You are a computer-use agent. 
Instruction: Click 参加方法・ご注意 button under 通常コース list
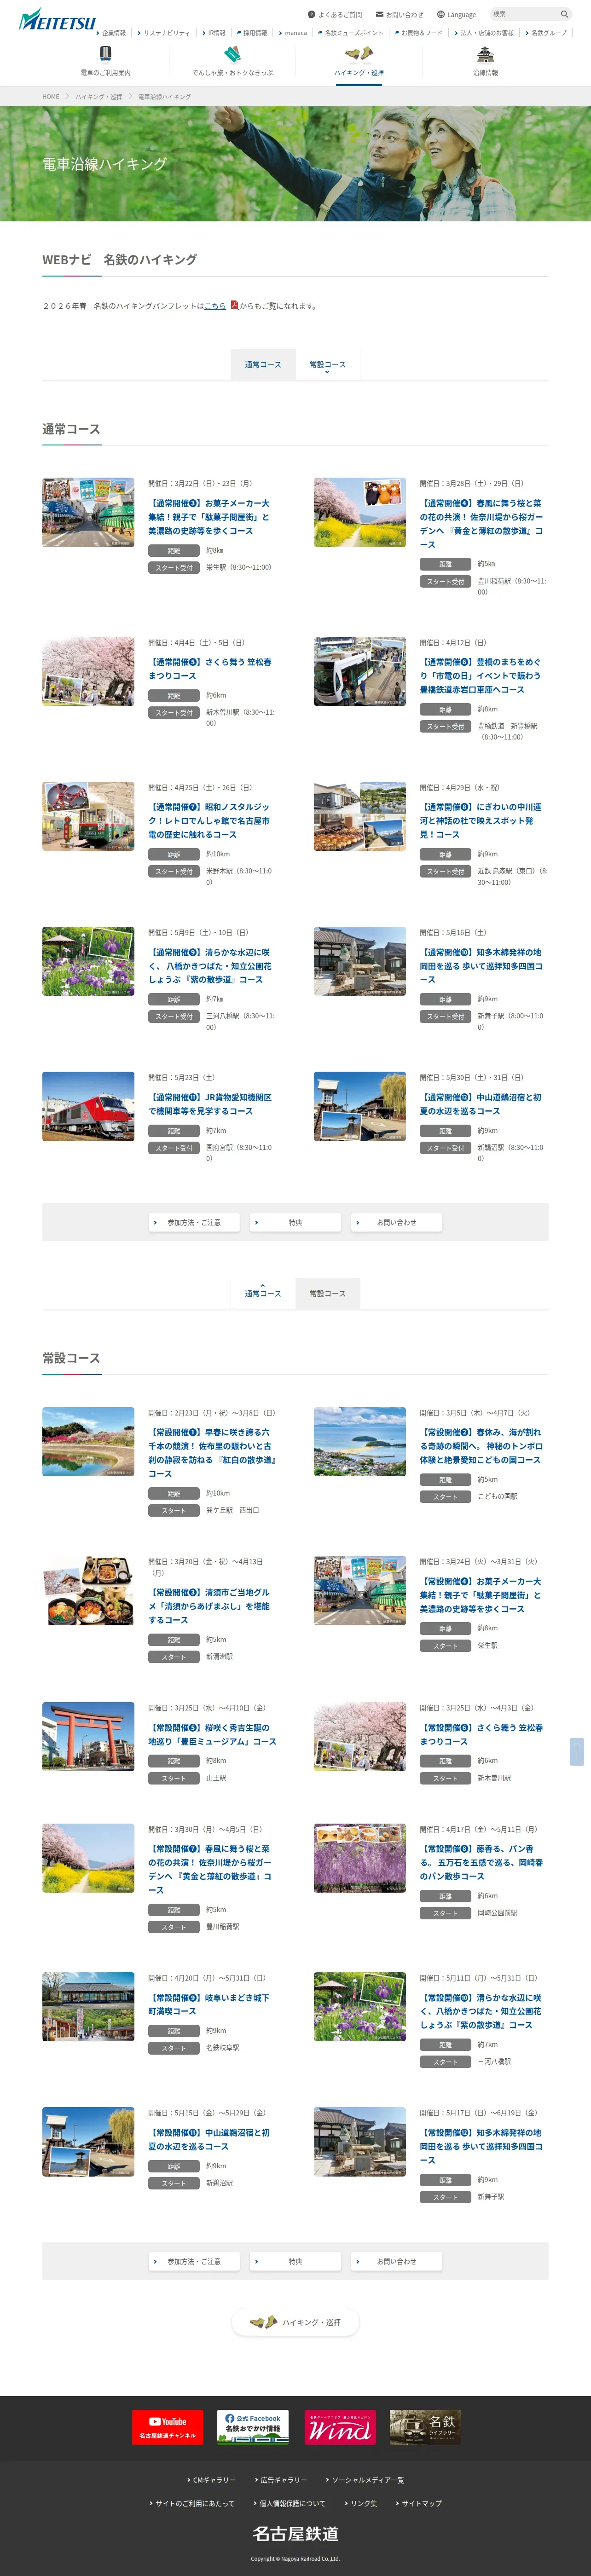coord(194,1222)
